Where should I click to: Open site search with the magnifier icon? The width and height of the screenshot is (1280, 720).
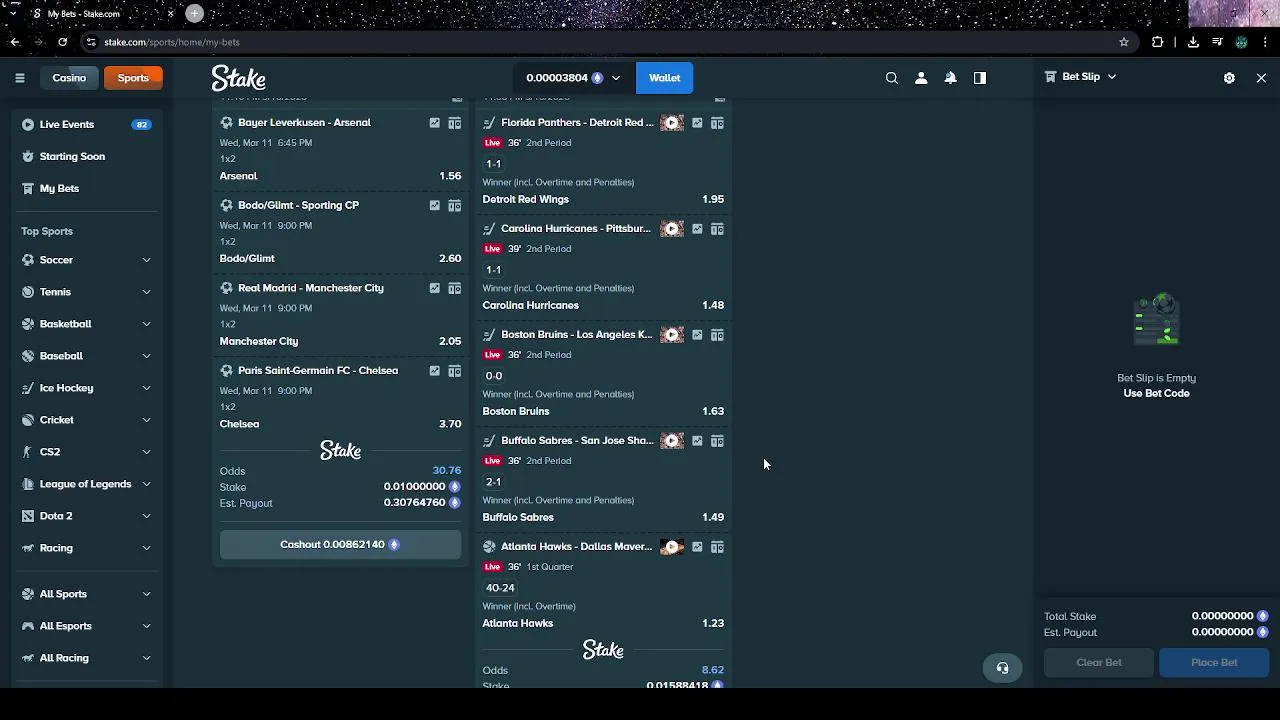coord(892,78)
